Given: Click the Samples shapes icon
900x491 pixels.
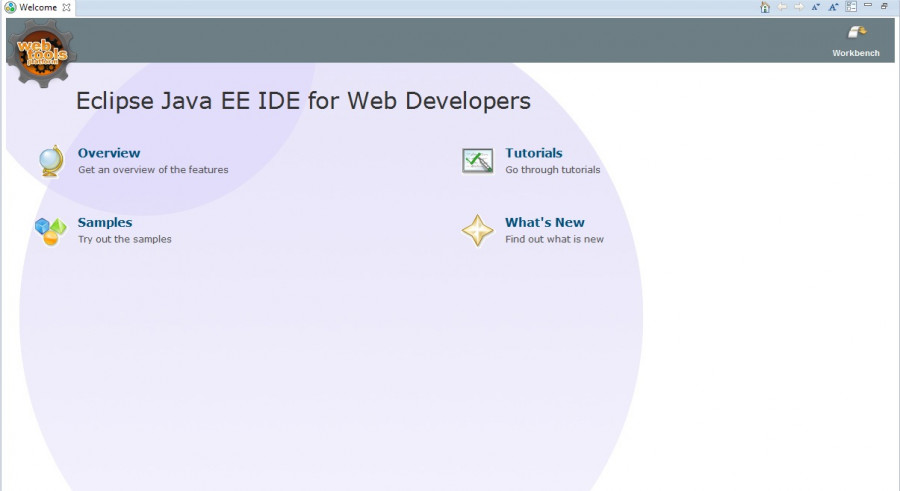Looking at the screenshot, I should [x=51, y=231].
